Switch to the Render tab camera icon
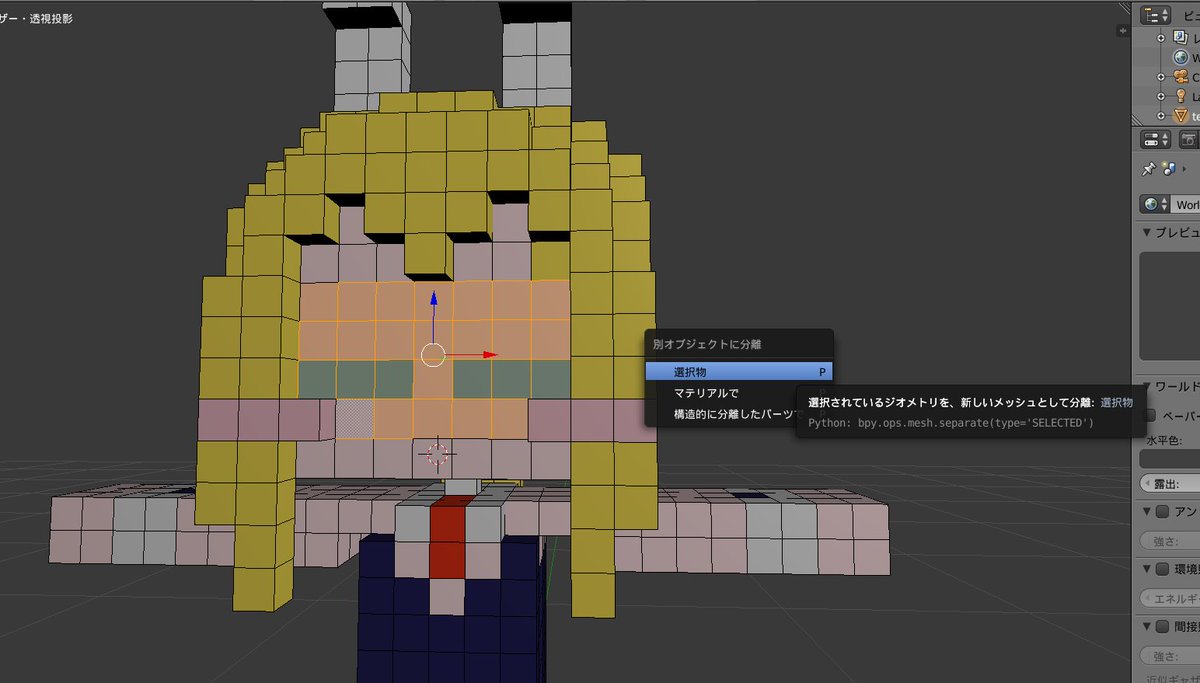The height and width of the screenshot is (683, 1200). coord(1189,140)
